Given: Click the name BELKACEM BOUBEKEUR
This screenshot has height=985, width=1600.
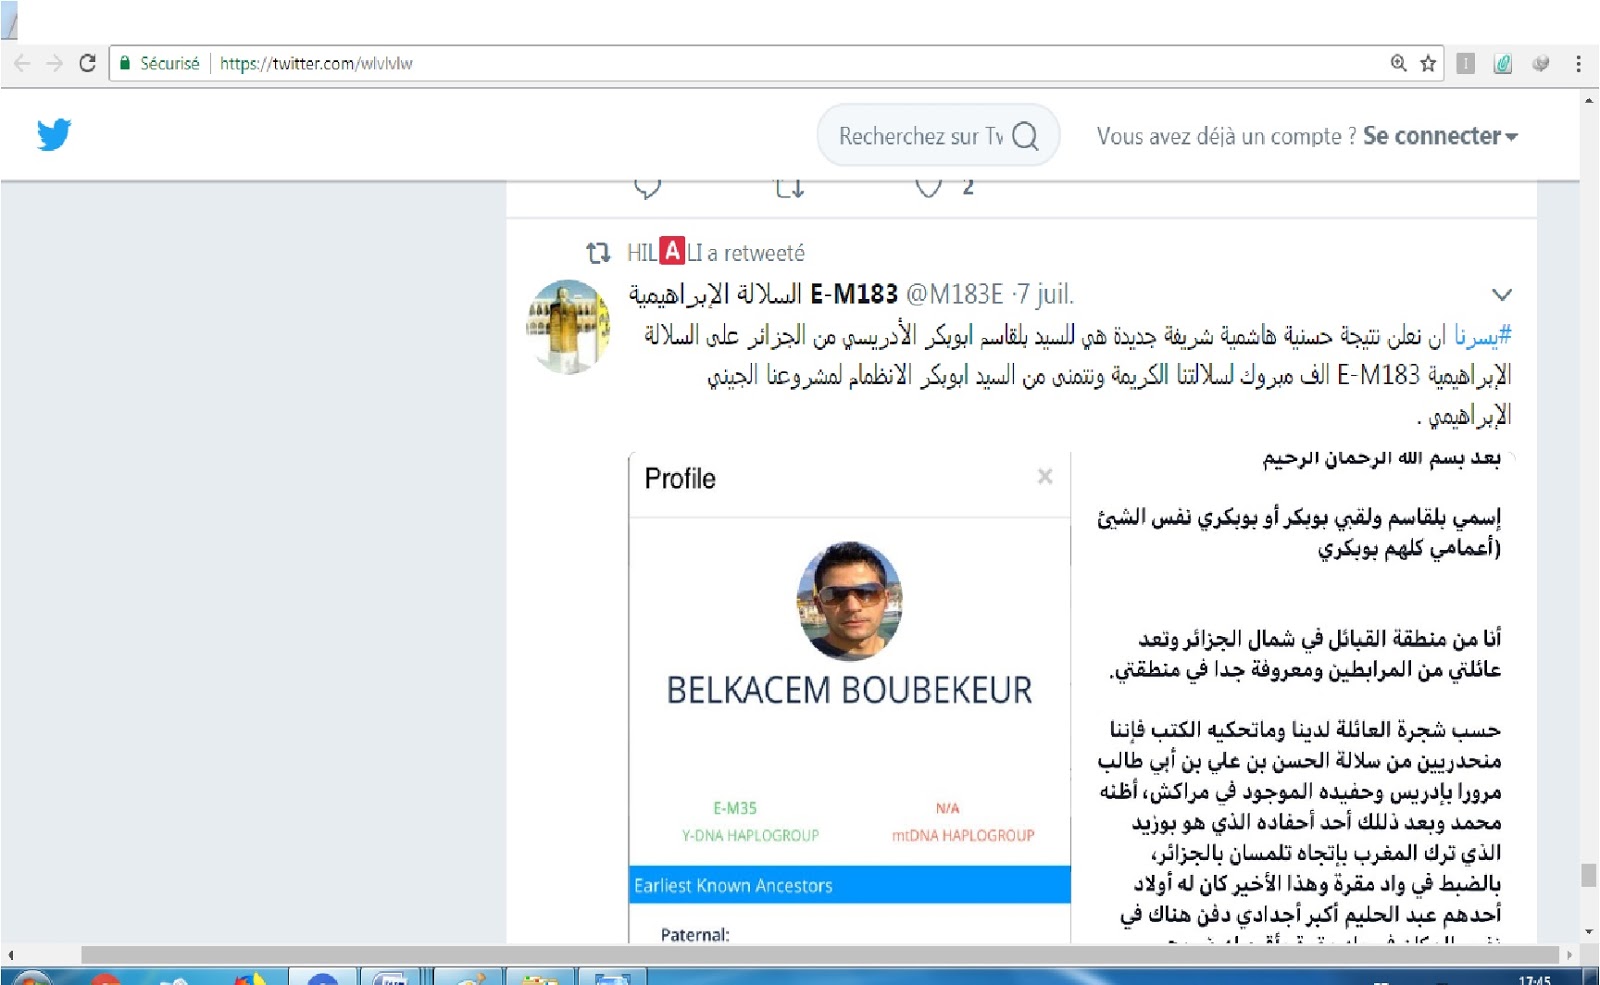Looking at the screenshot, I should pos(849,690).
